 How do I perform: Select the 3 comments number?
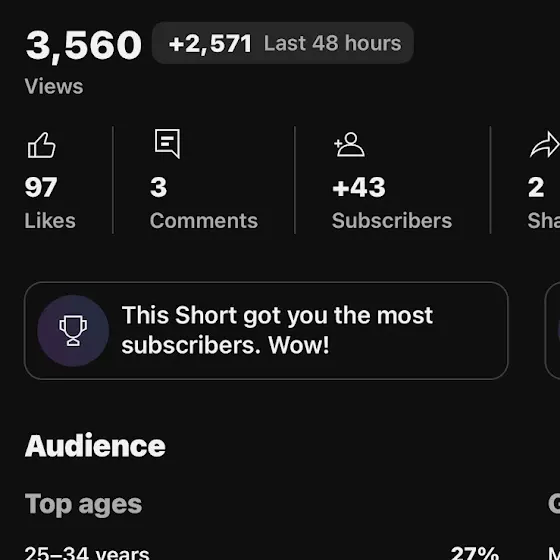159,187
